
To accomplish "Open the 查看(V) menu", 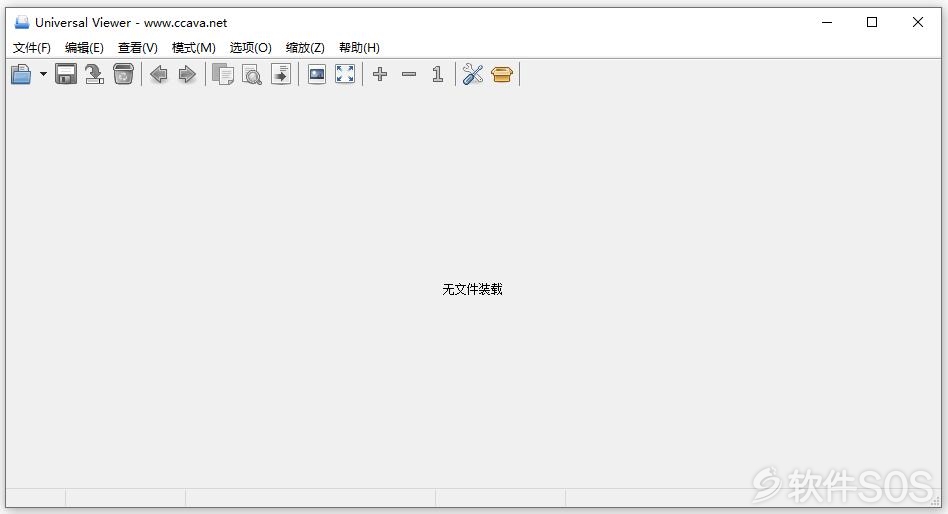I will click(138, 48).
